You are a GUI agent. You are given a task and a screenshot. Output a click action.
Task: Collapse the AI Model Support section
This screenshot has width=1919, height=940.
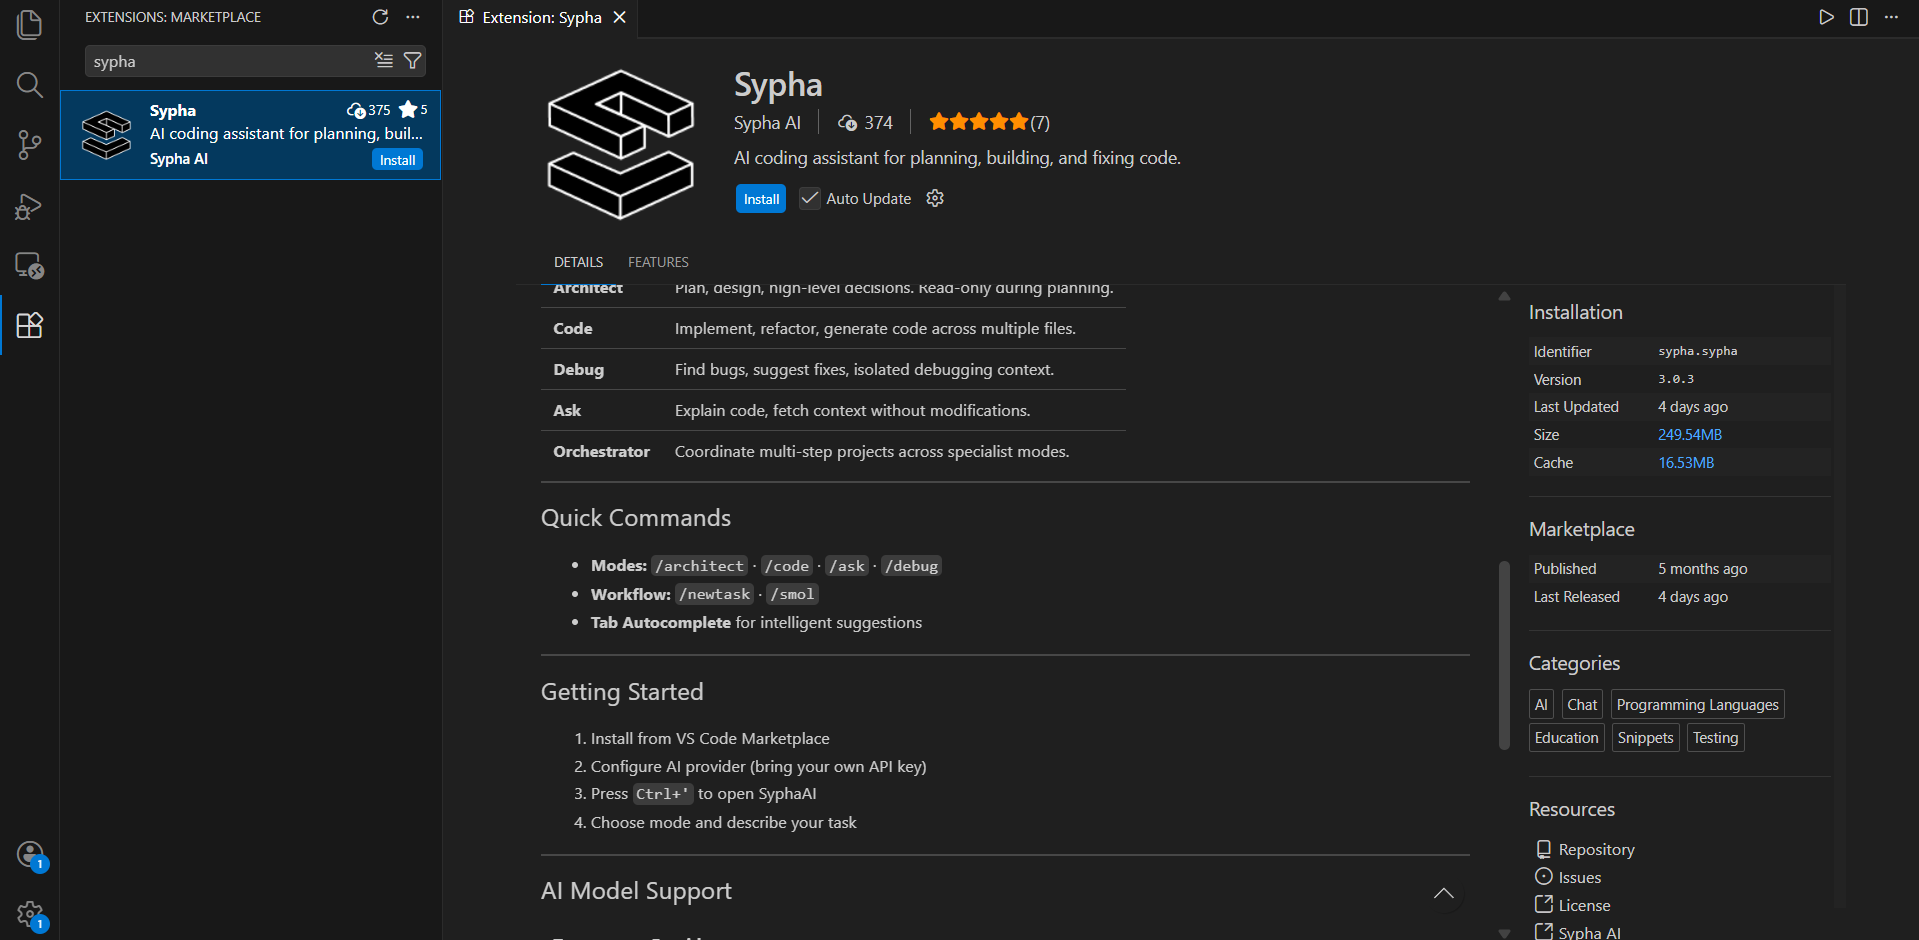pos(1443,893)
